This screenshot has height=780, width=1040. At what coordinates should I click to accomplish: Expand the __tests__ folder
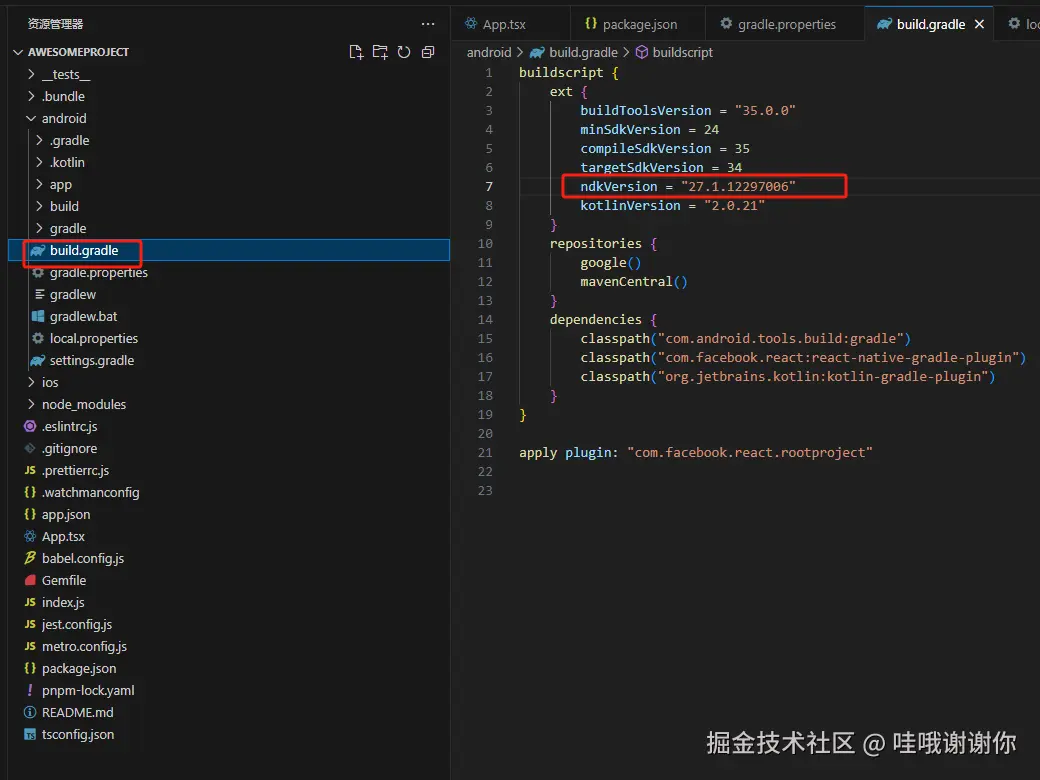(31, 74)
